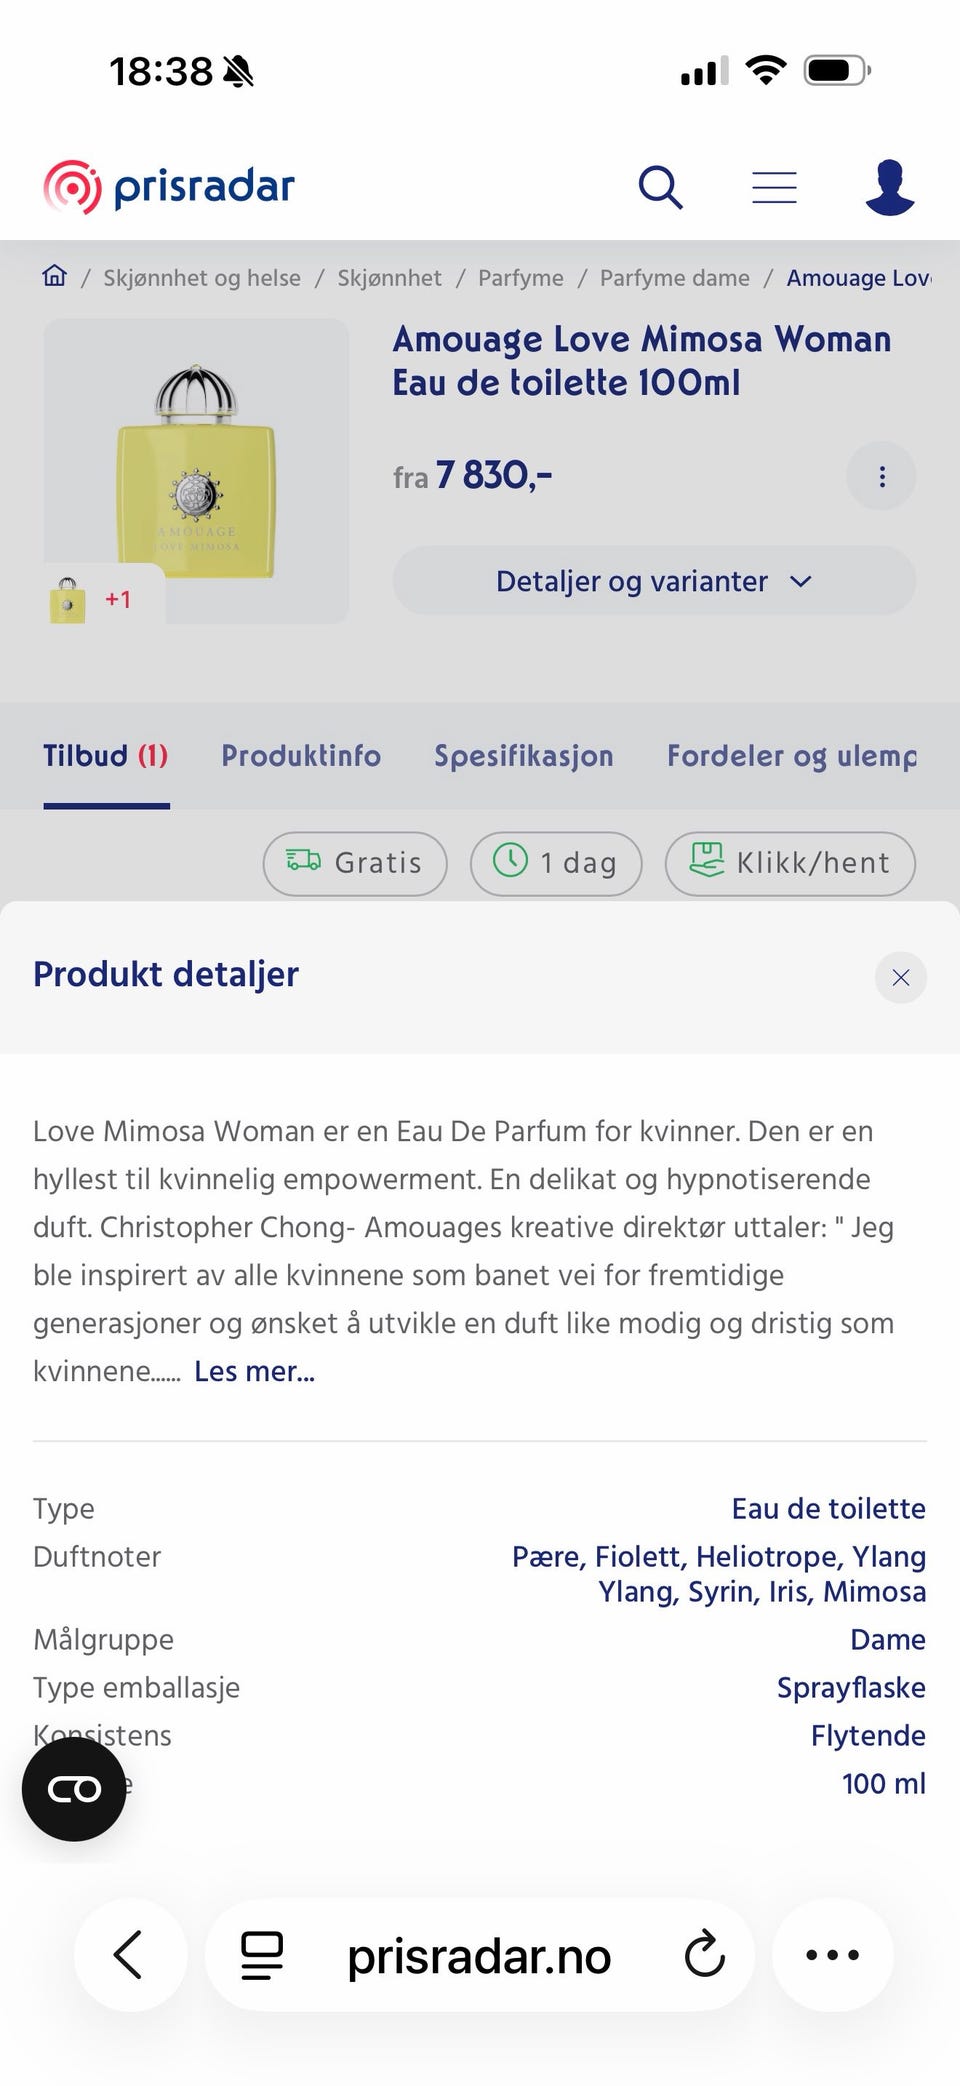Switch to the Produktinfo tab

point(301,756)
